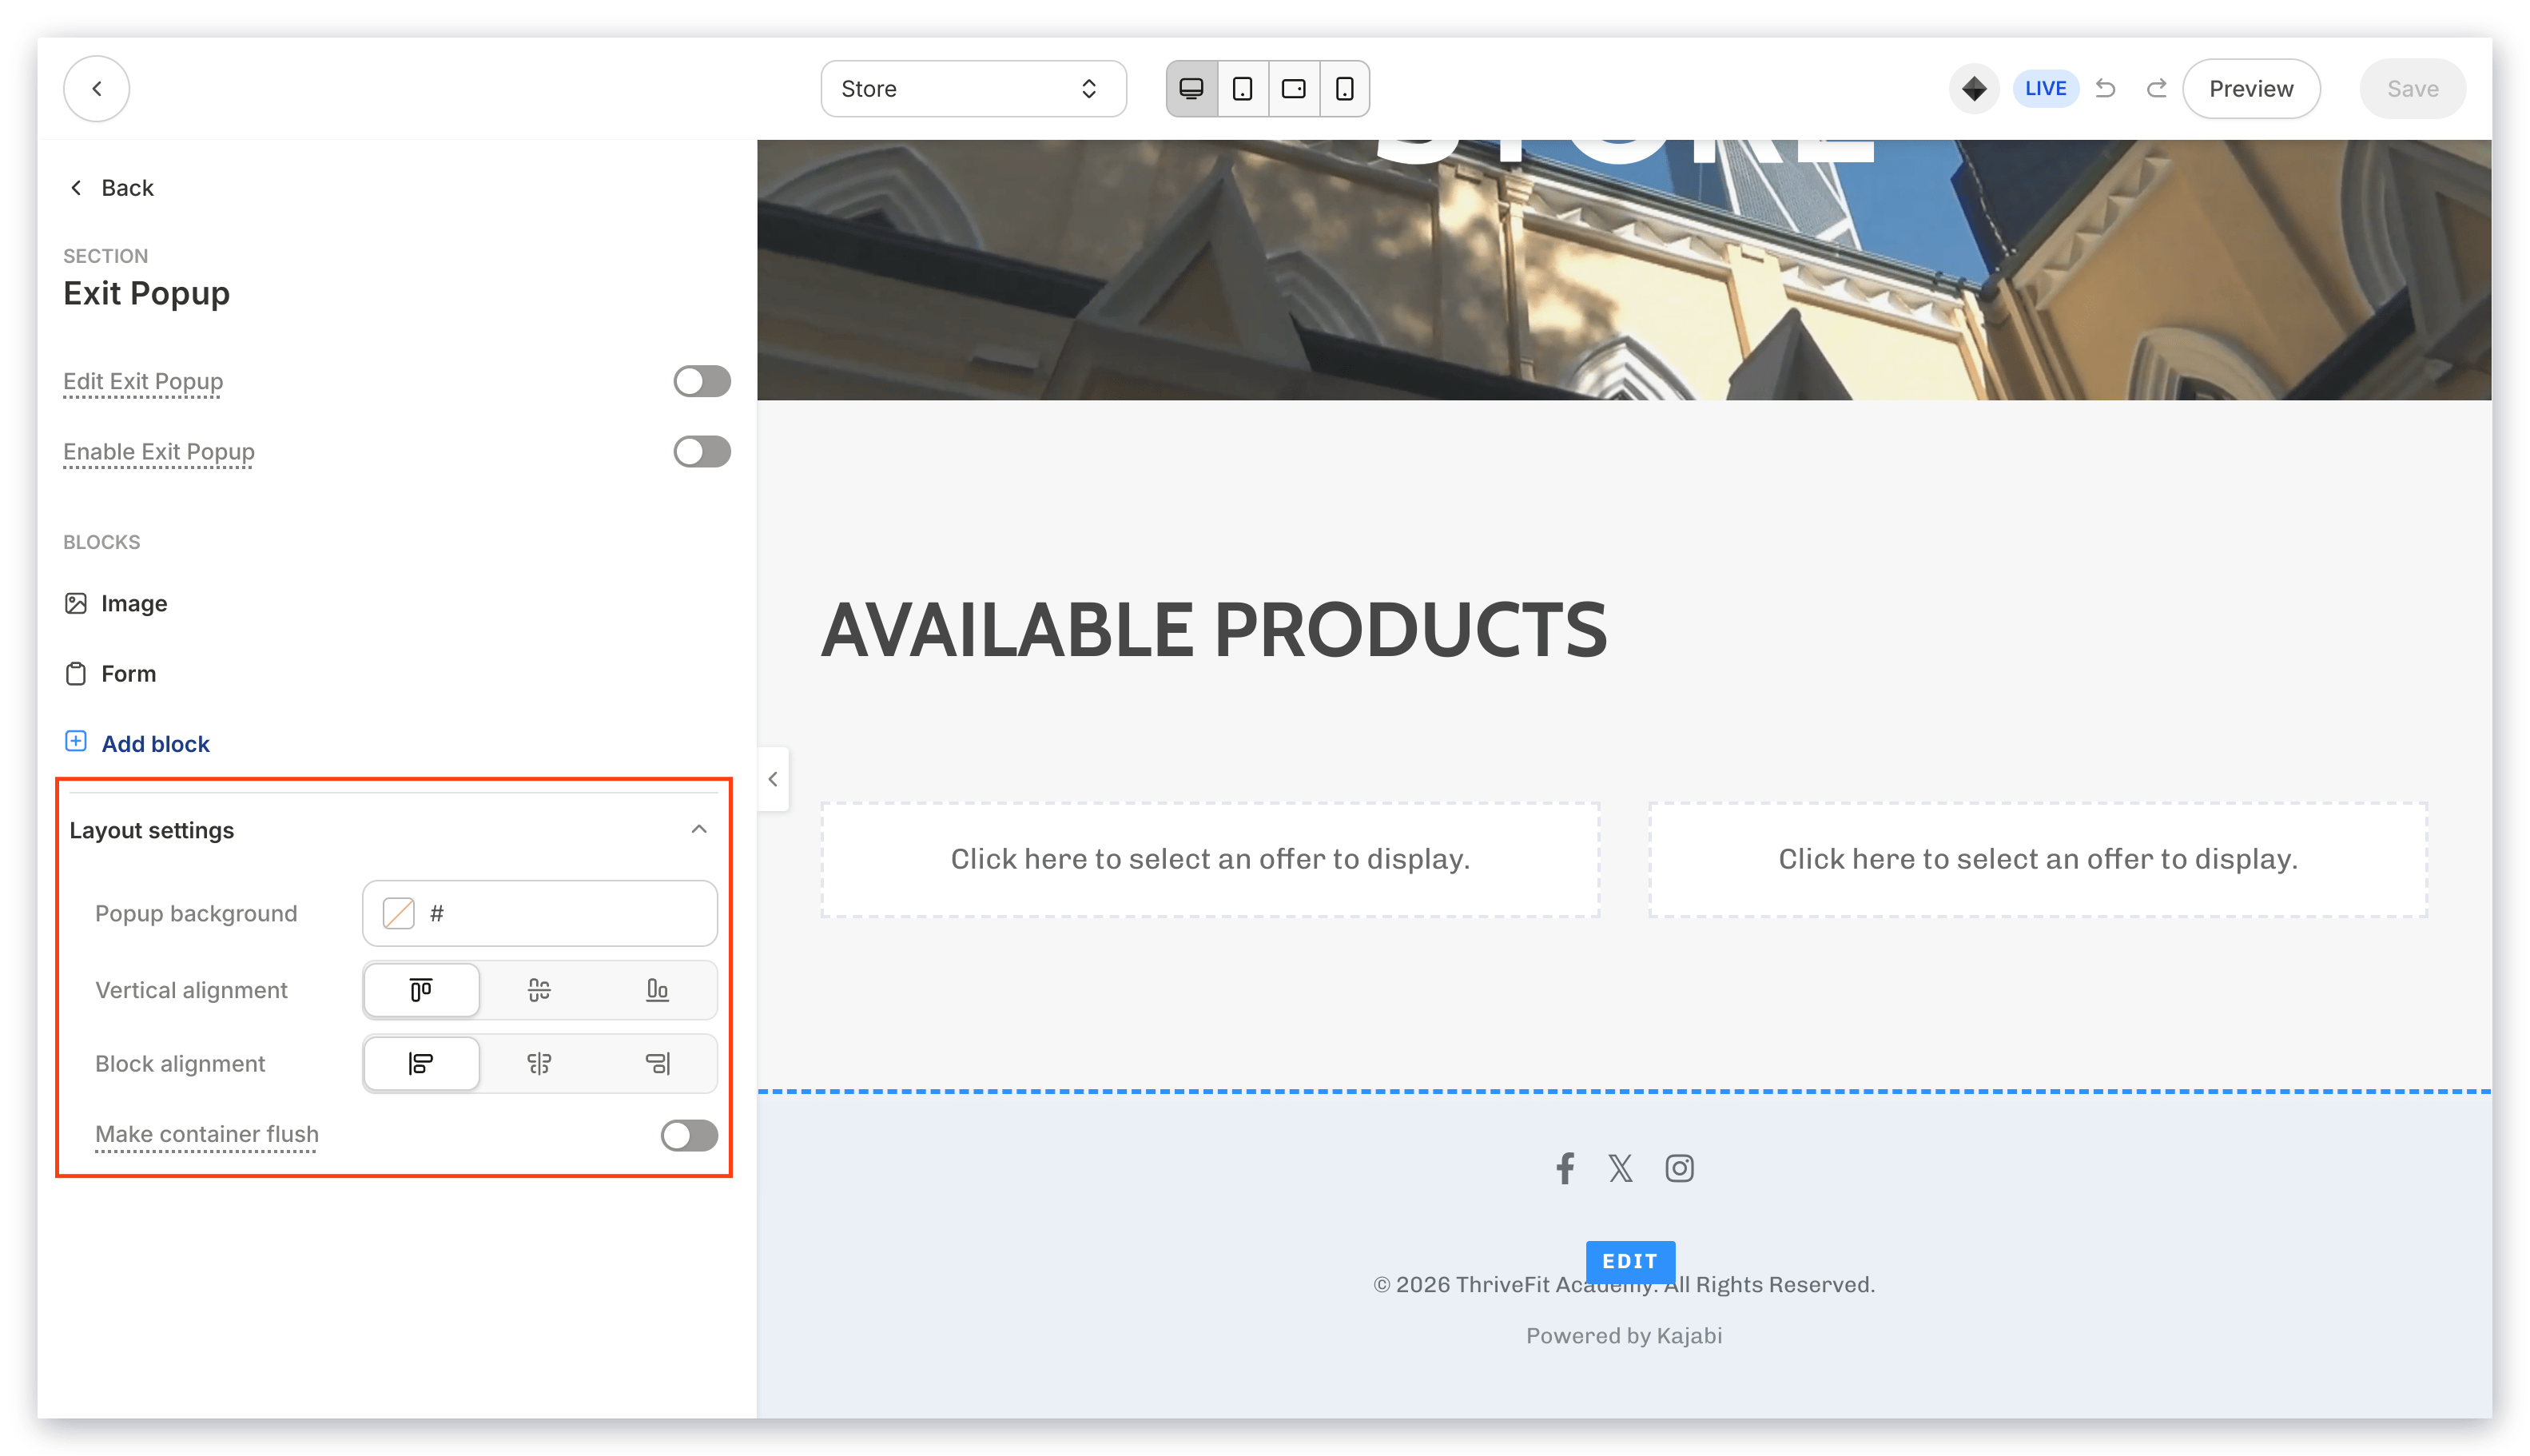Click the Form block clipboard icon
This screenshot has width=2530, height=1456.
coord(75,673)
